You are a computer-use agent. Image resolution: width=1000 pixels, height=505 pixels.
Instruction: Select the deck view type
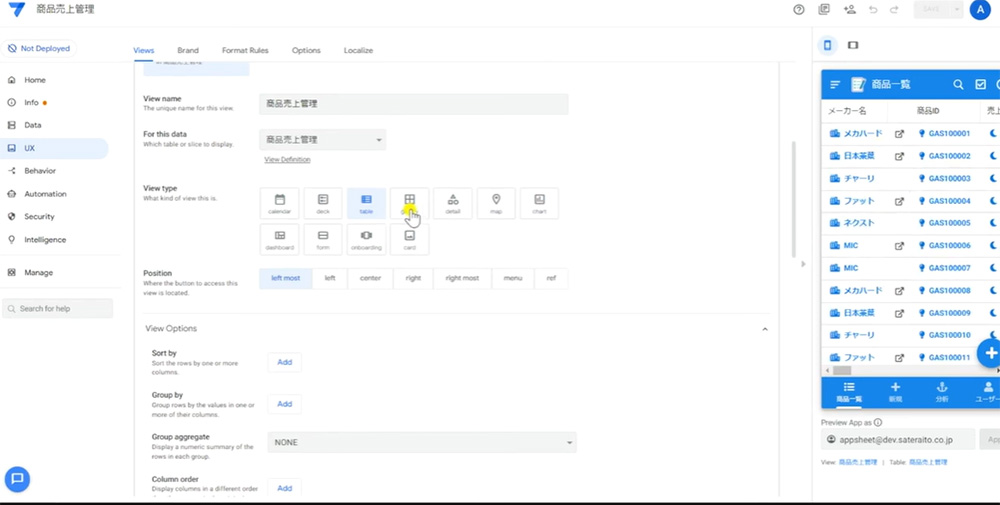(323, 203)
